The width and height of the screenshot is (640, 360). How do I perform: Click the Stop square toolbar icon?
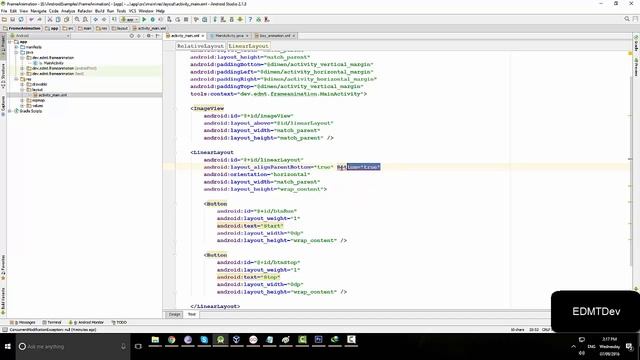pos(186,19)
